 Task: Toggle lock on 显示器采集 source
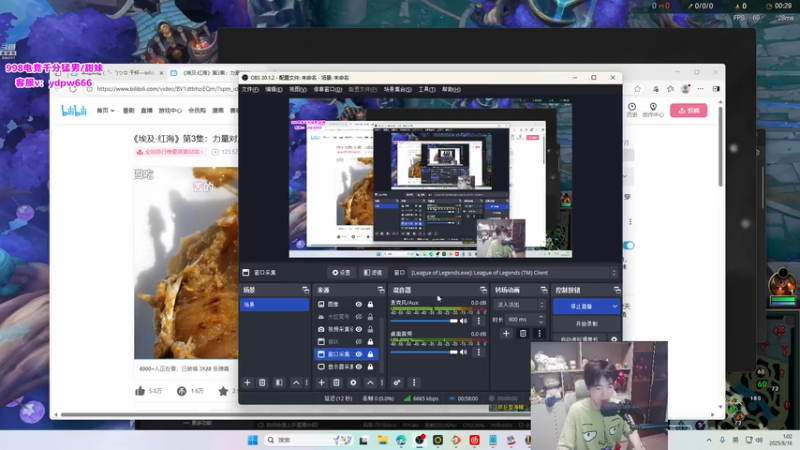[370, 367]
